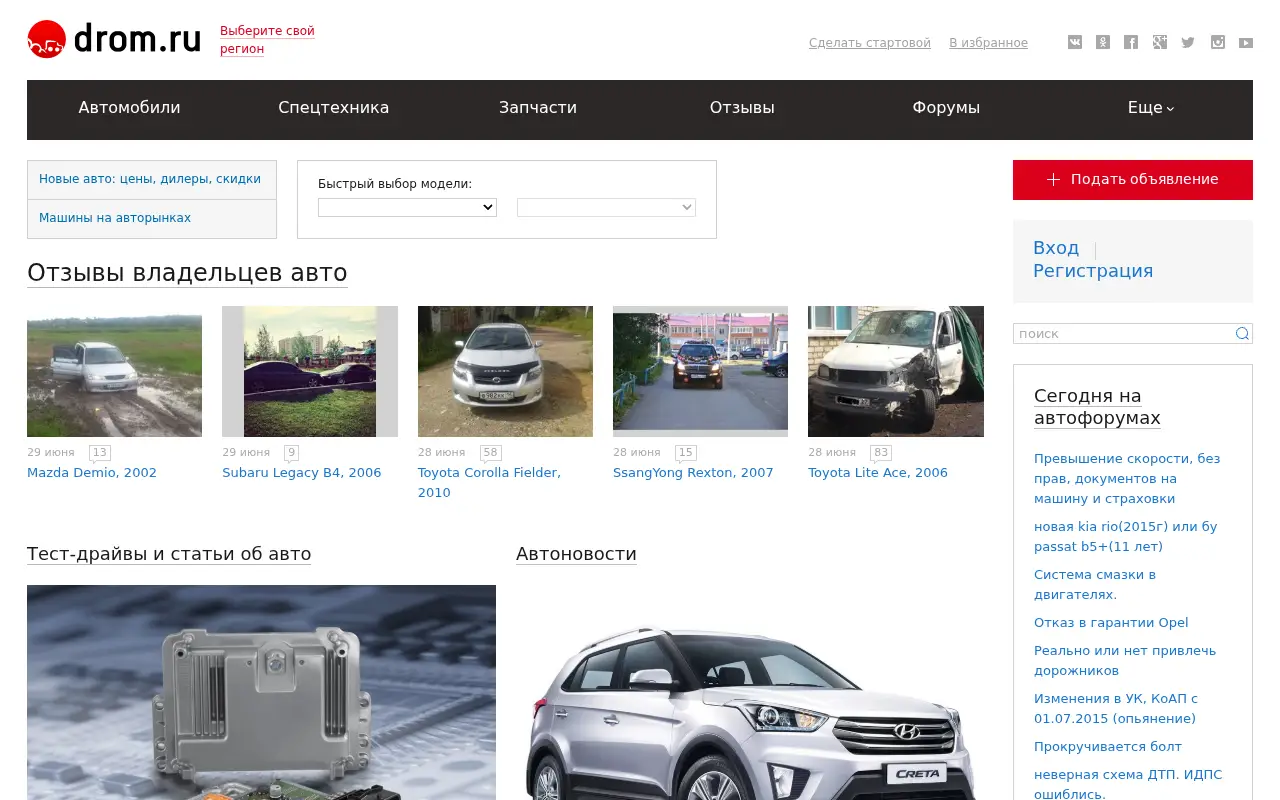Expand the Еще menu
The image size is (1280, 800).
1151,108
